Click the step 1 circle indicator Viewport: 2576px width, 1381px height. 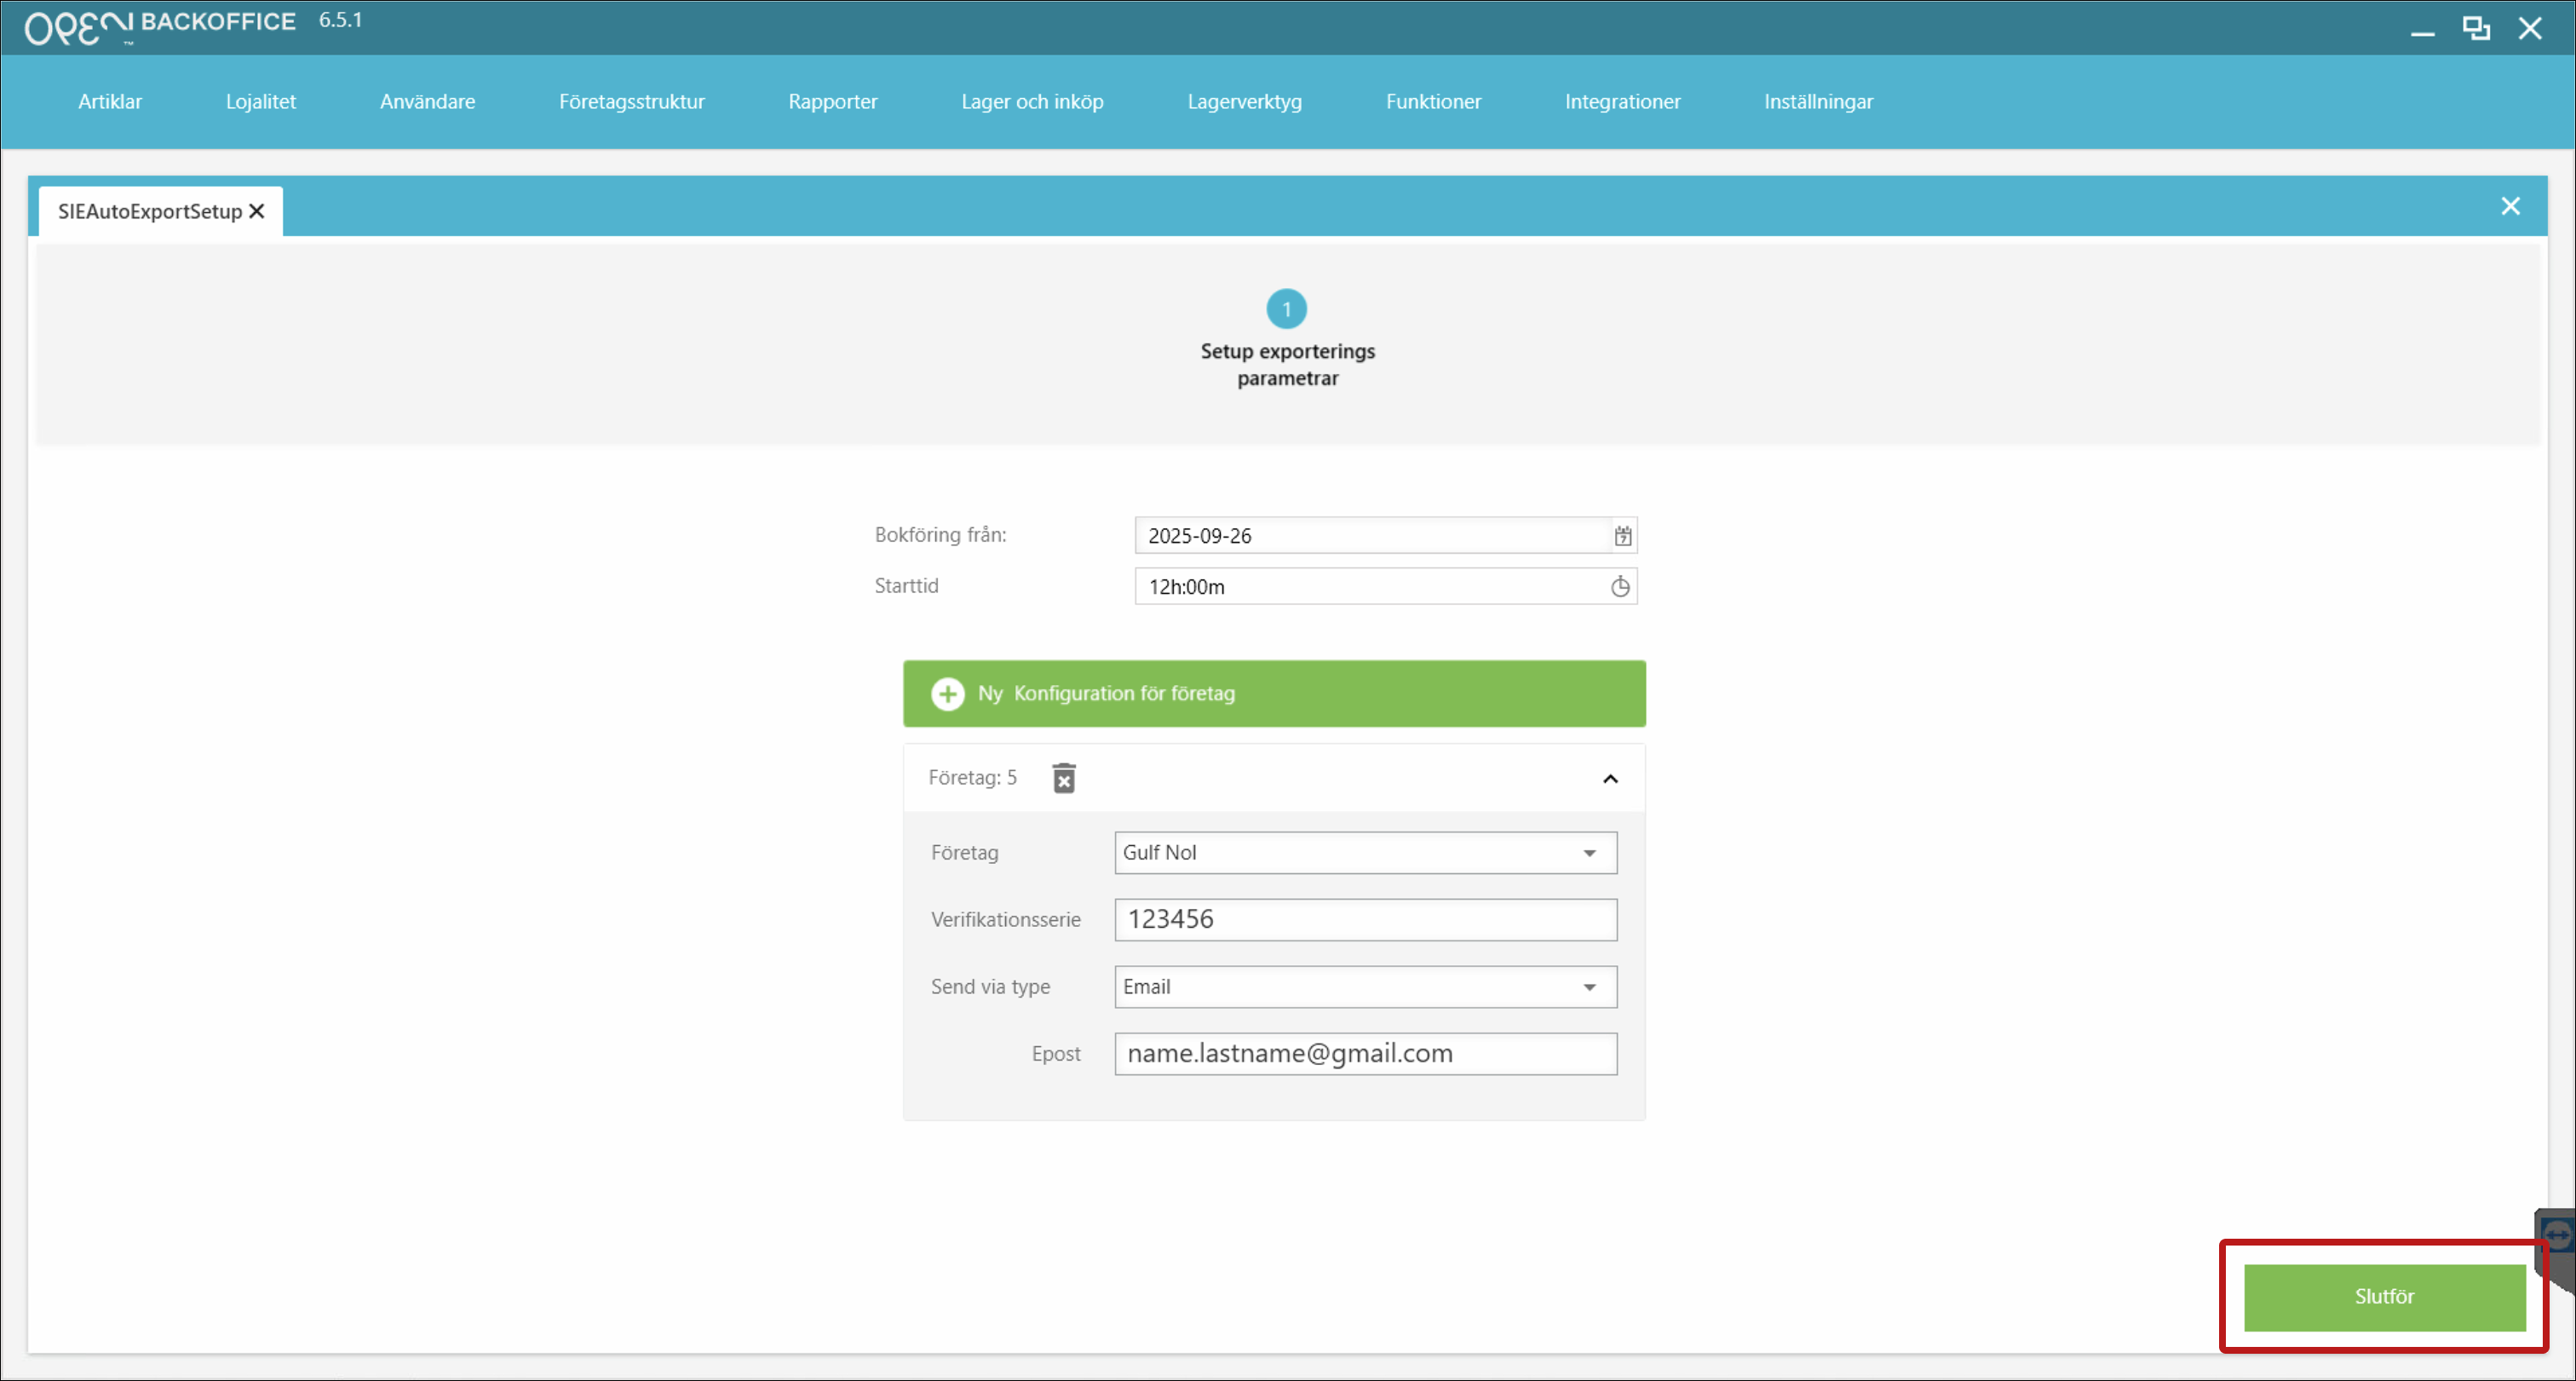point(1286,309)
